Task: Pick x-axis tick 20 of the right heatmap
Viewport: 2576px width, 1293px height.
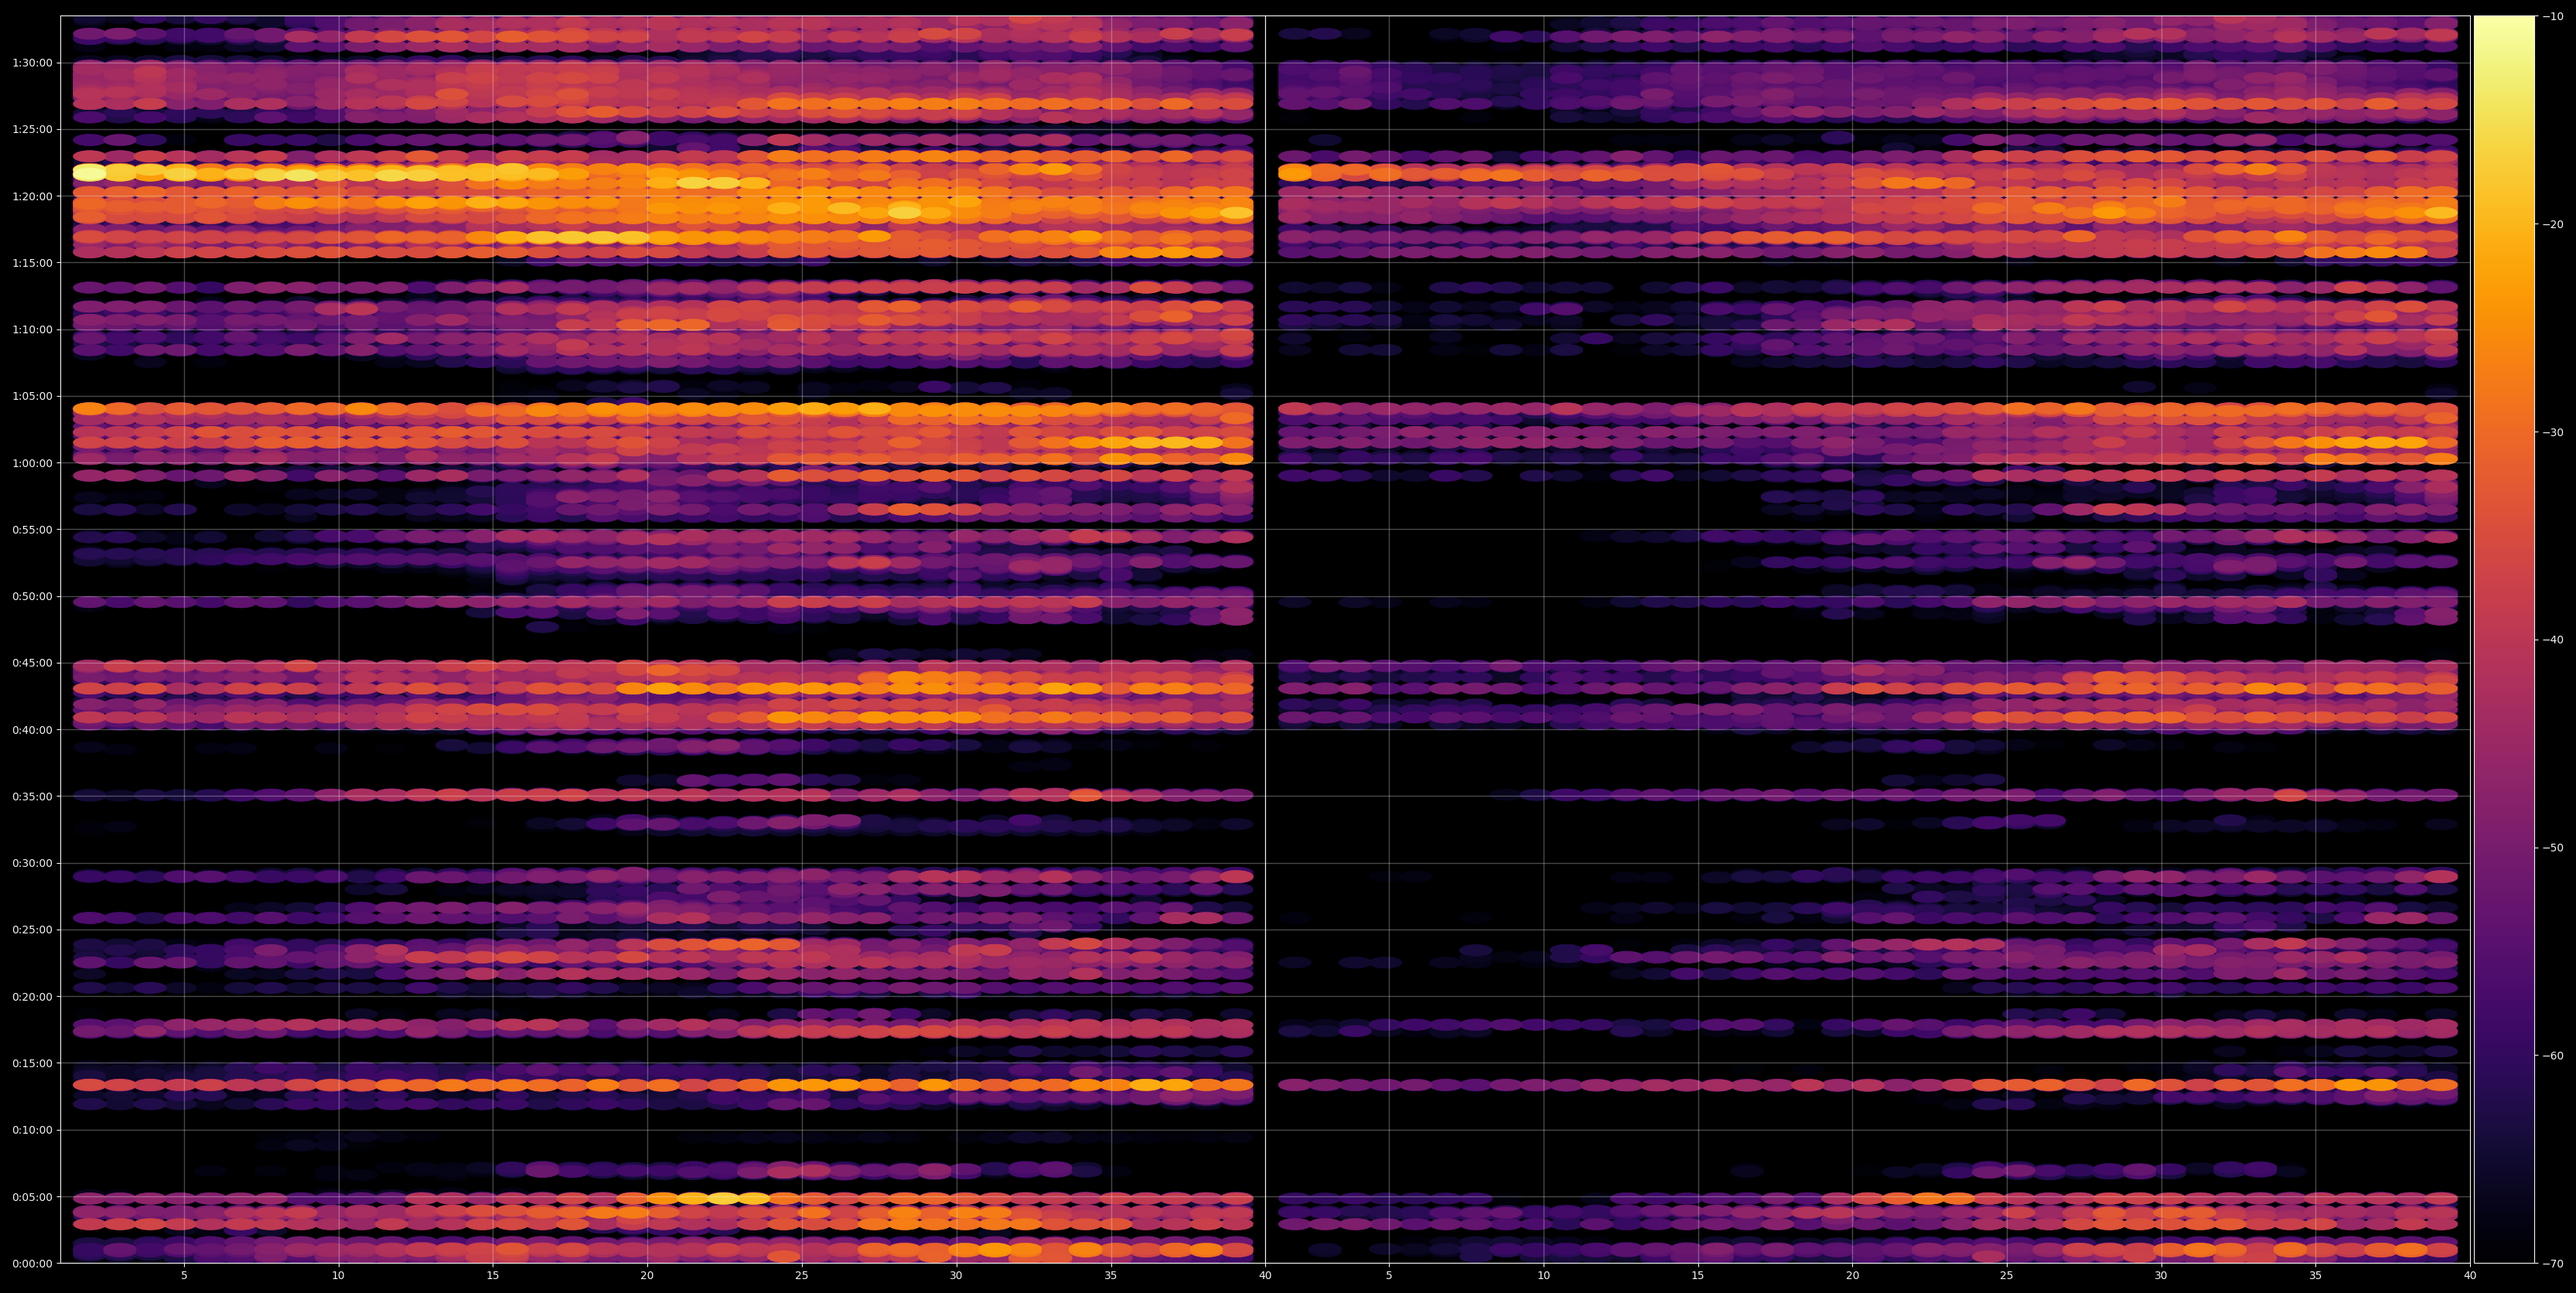Action: point(1852,1276)
